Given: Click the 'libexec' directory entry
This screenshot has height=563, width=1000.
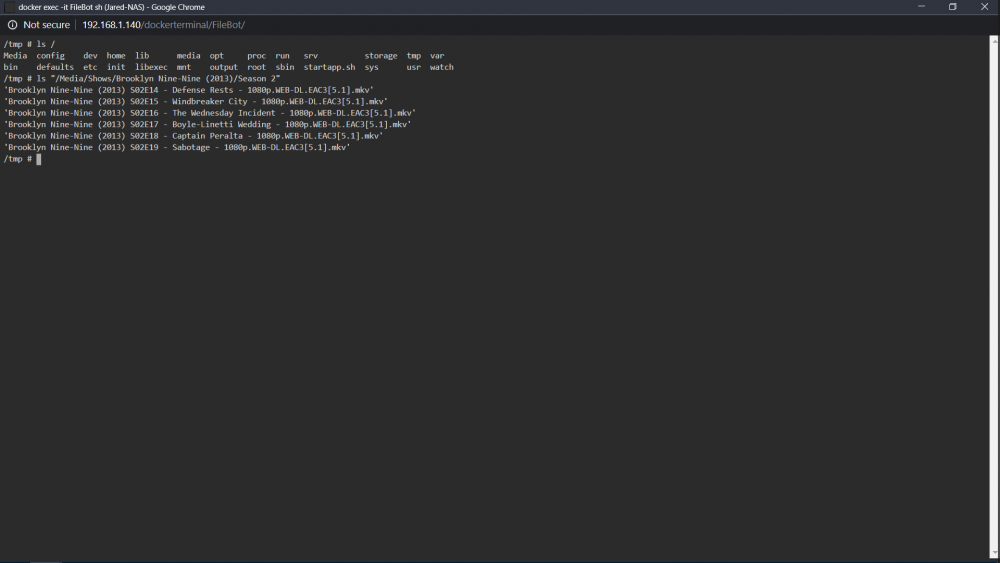Looking at the screenshot, I should pyautogui.click(x=151, y=67).
